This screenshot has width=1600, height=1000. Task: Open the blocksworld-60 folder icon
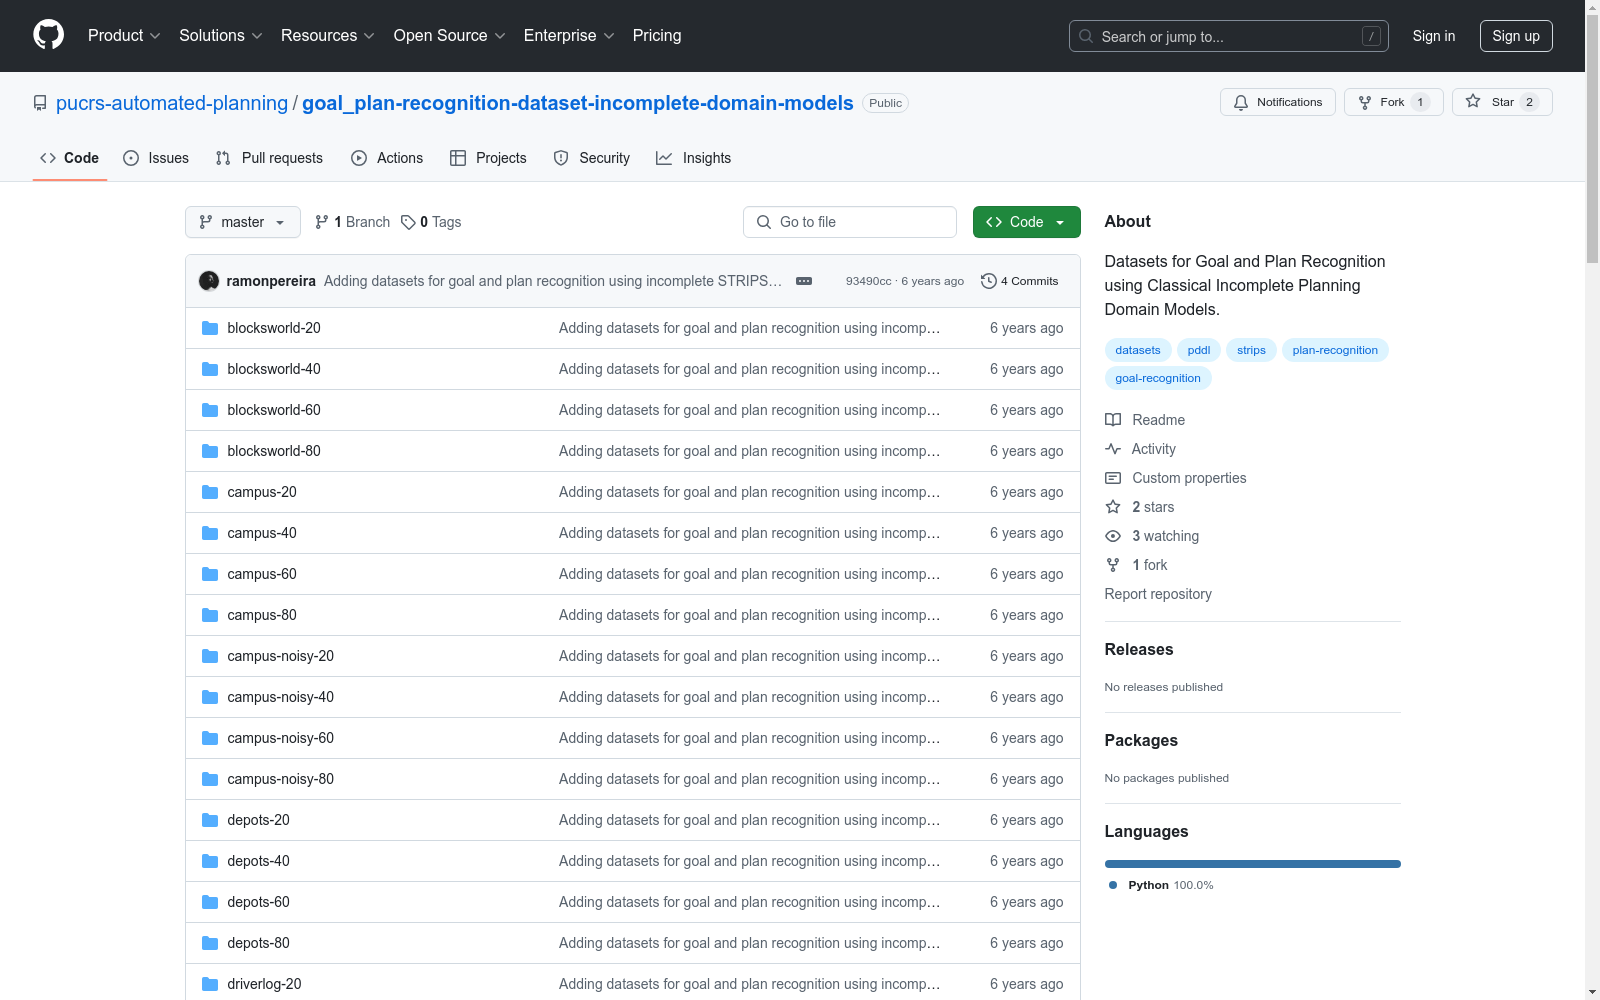(x=210, y=410)
